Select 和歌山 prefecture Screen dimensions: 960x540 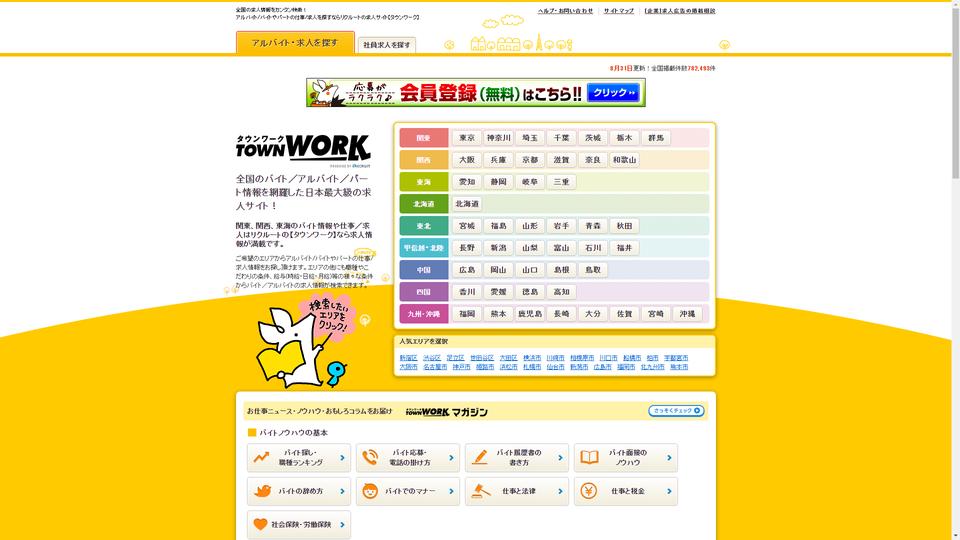[624, 160]
